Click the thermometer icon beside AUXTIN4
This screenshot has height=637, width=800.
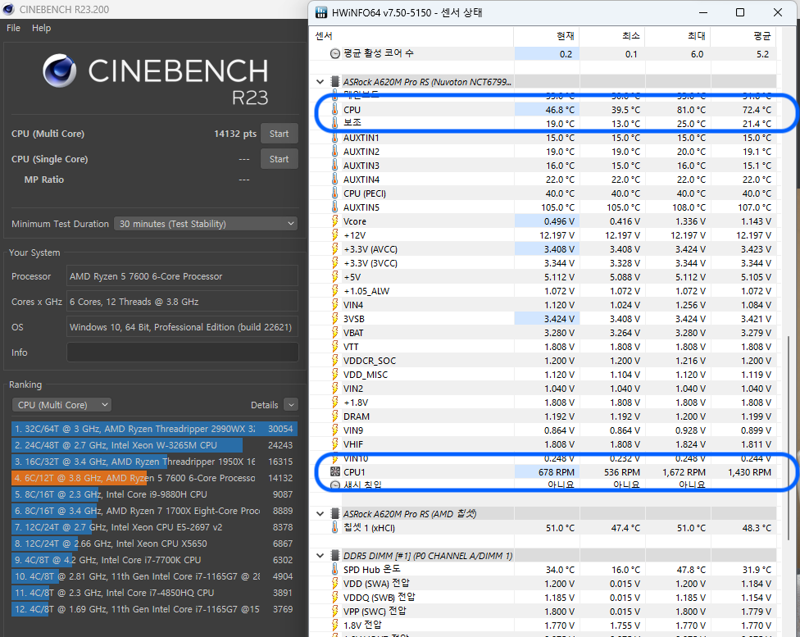(335, 179)
